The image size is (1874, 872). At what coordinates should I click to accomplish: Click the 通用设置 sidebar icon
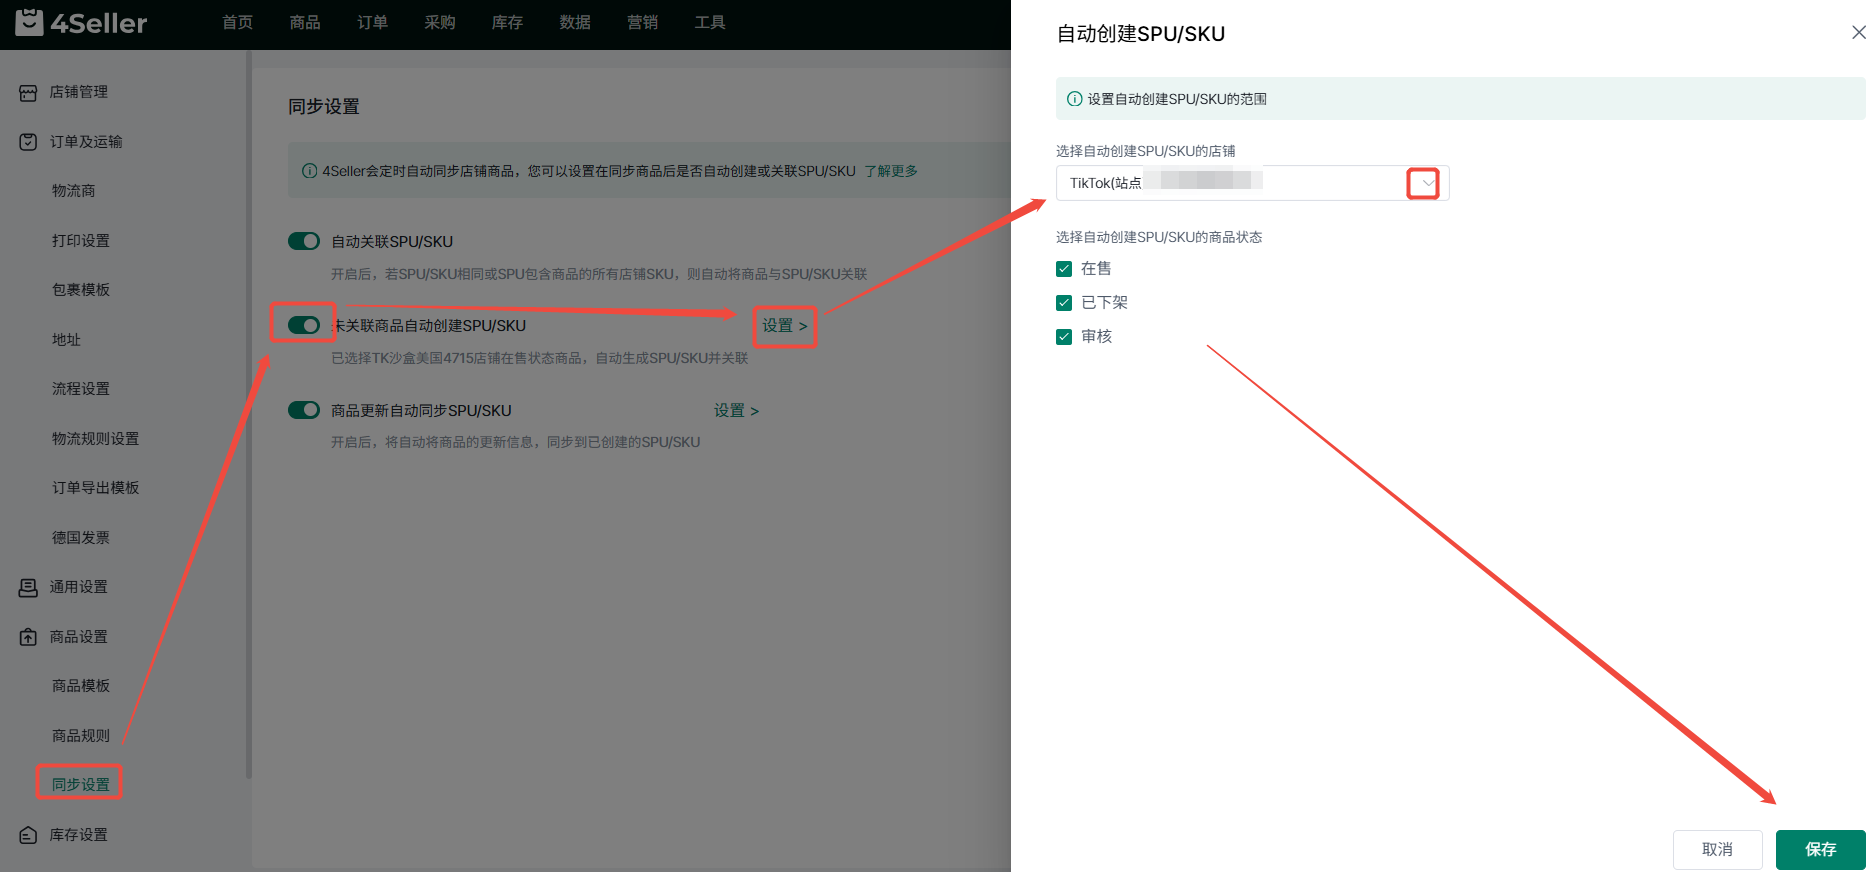[28, 587]
